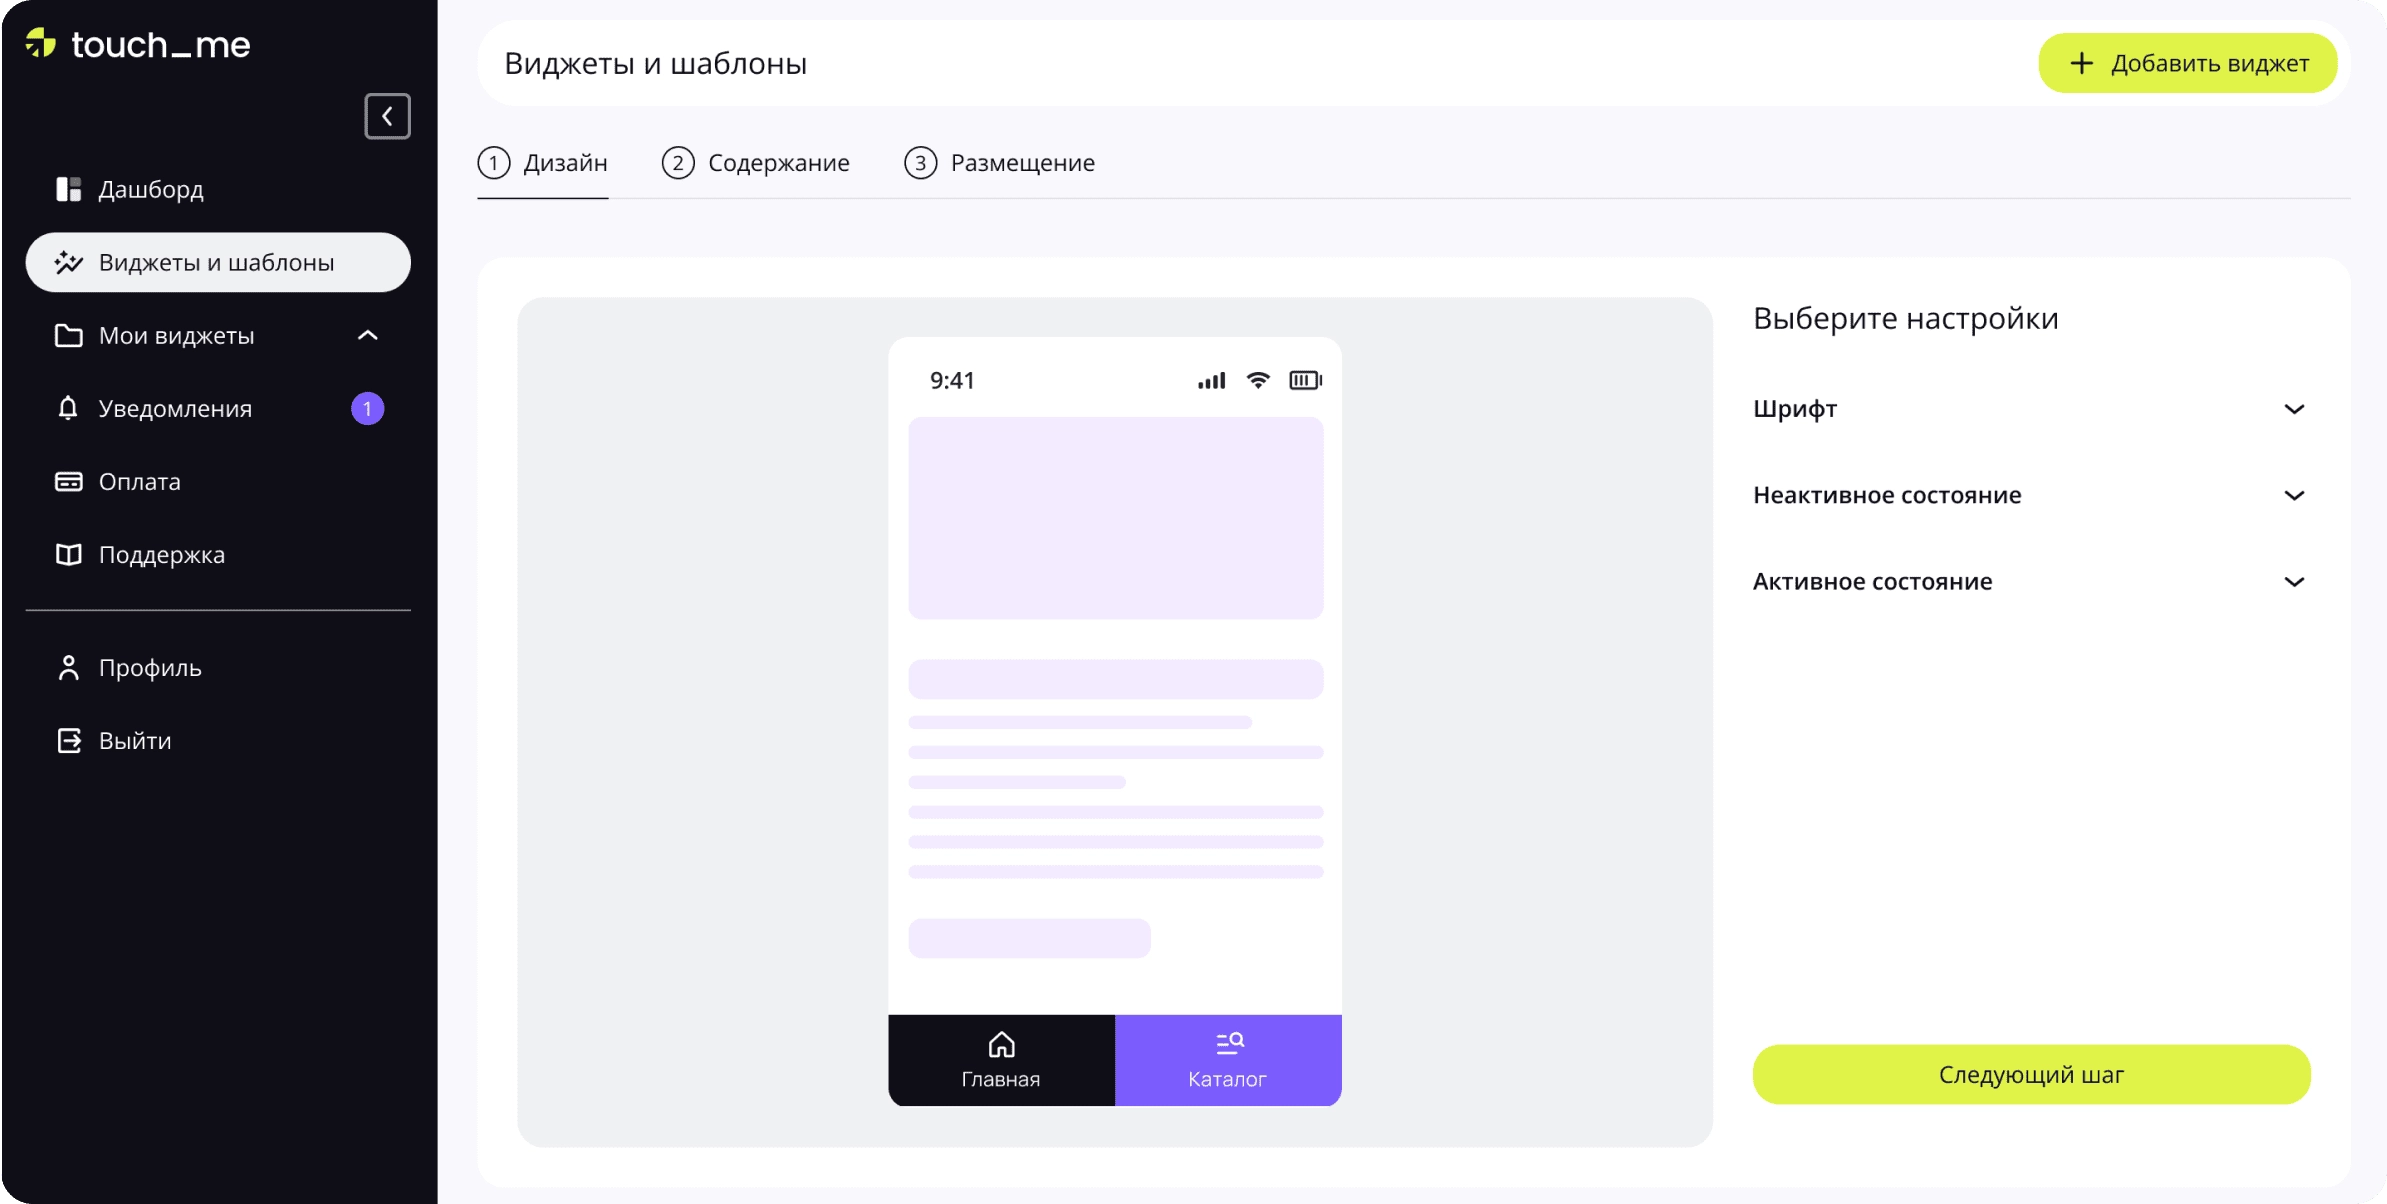Screen dimensions: 2387x1204
Task: Go to the Оплата card item
Action: [139, 482]
